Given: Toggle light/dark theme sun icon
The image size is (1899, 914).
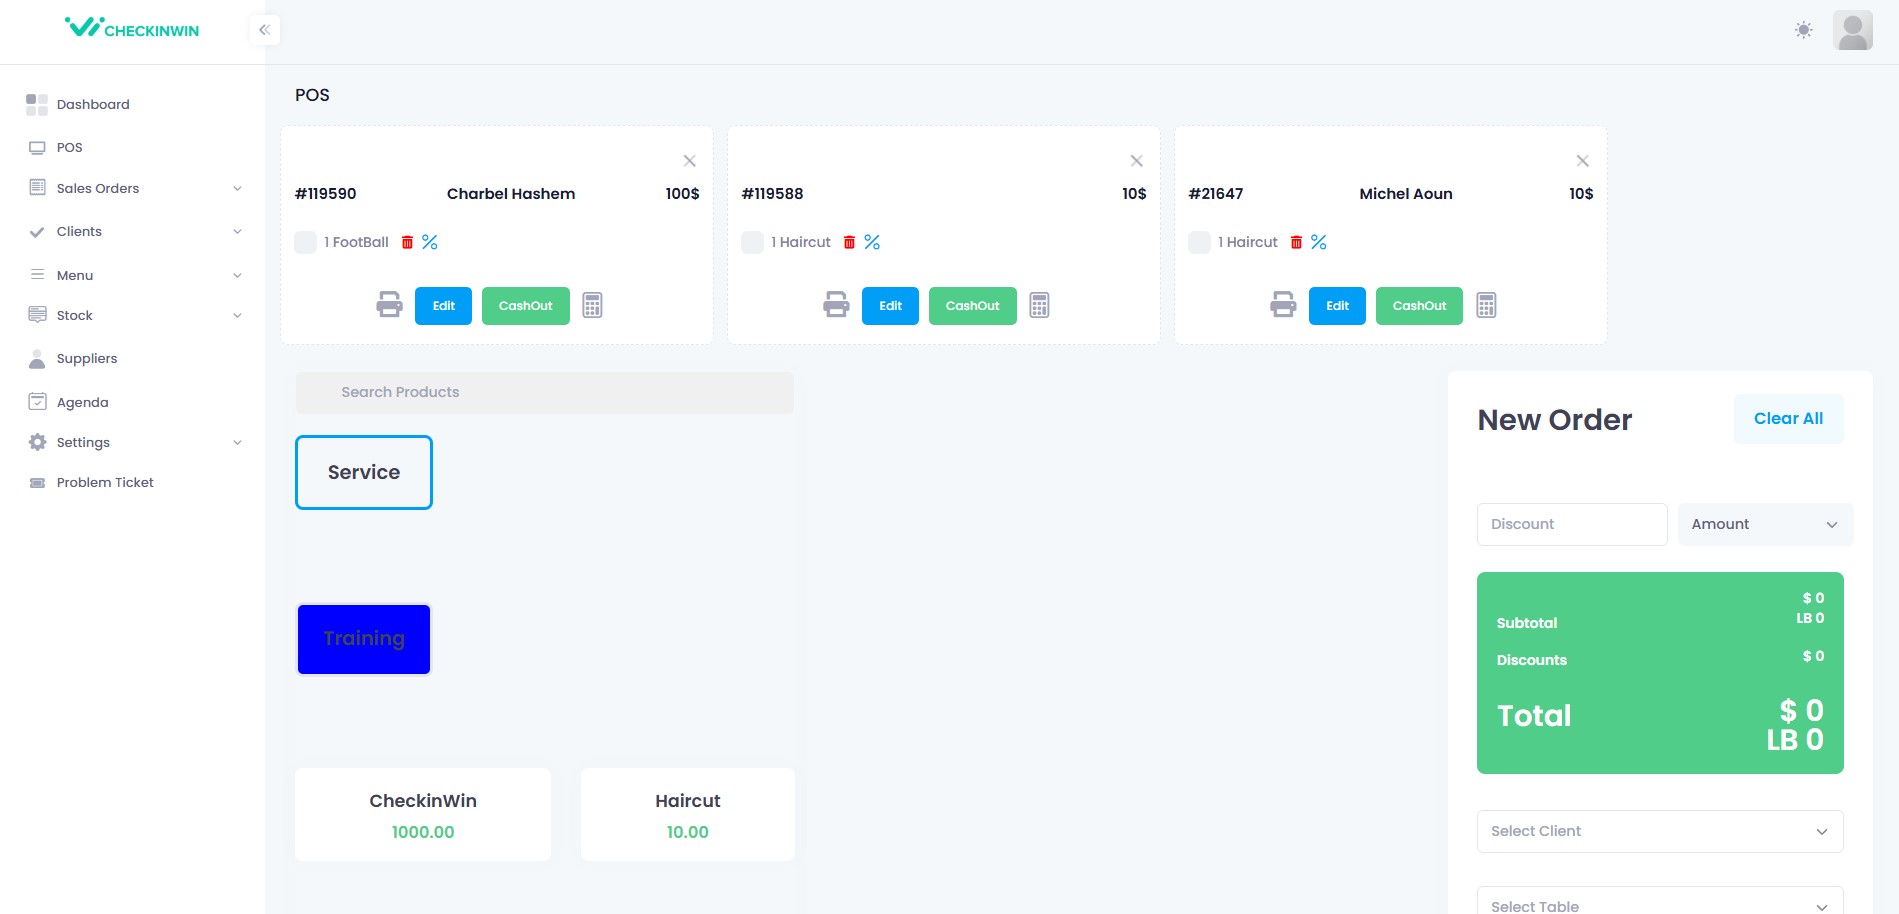Looking at the screenshot, I should pos(1803,30).
